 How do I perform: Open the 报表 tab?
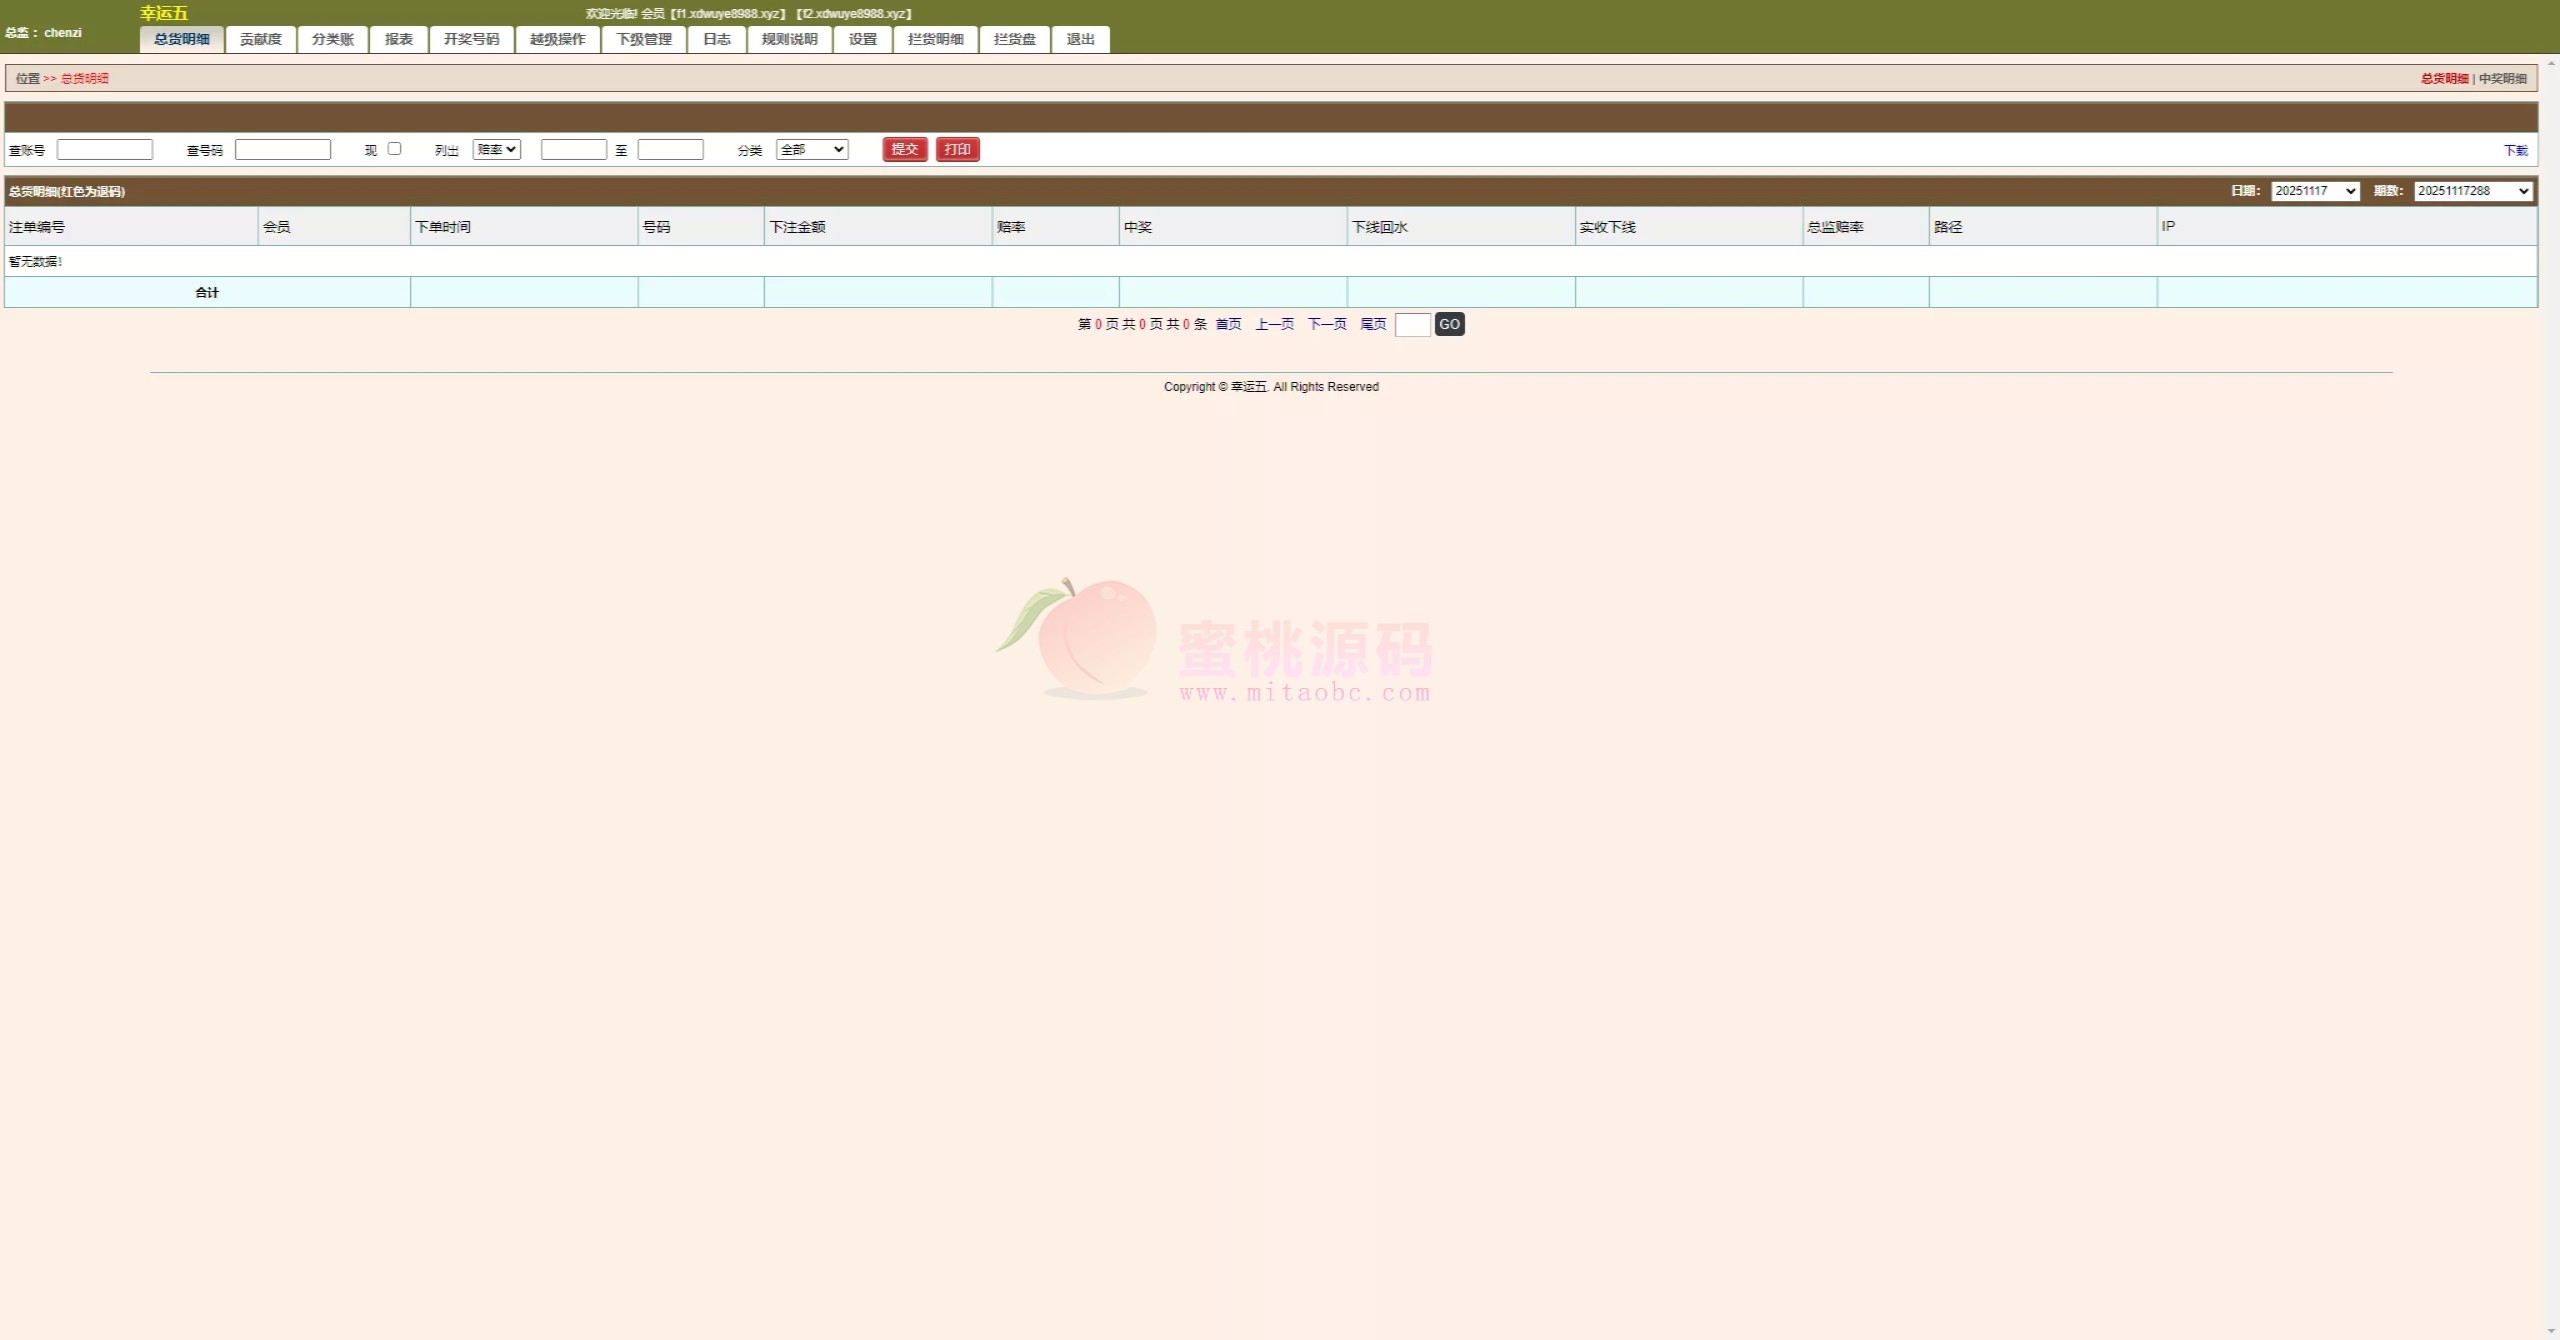[x=398, y=39]
